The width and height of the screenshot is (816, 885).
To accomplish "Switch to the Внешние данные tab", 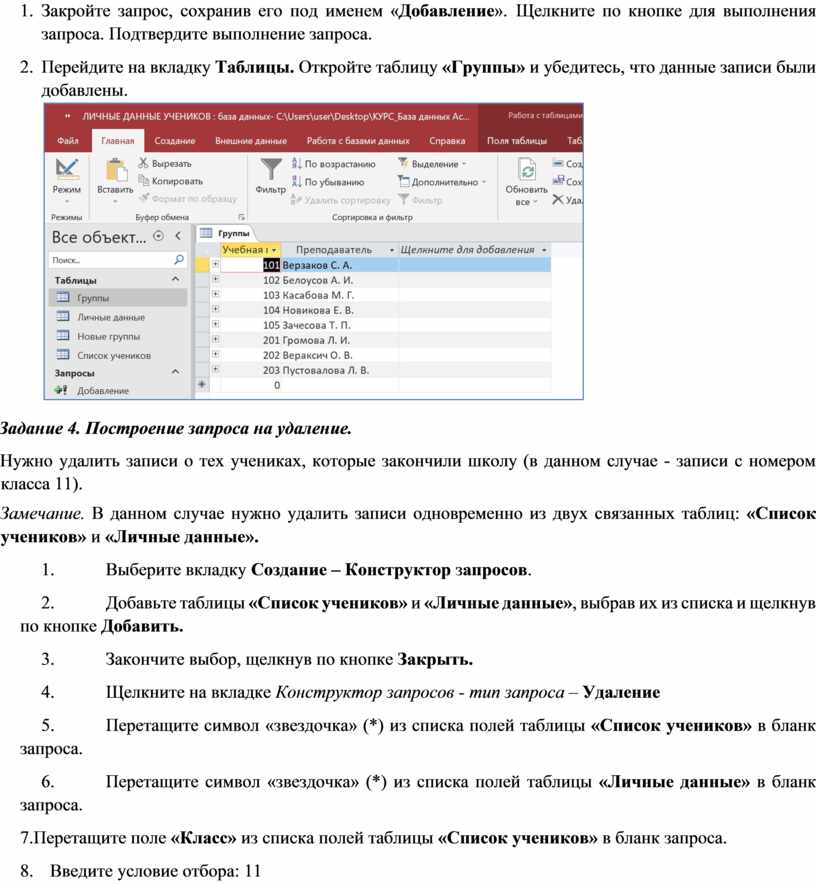I will (x=251, y=141).
